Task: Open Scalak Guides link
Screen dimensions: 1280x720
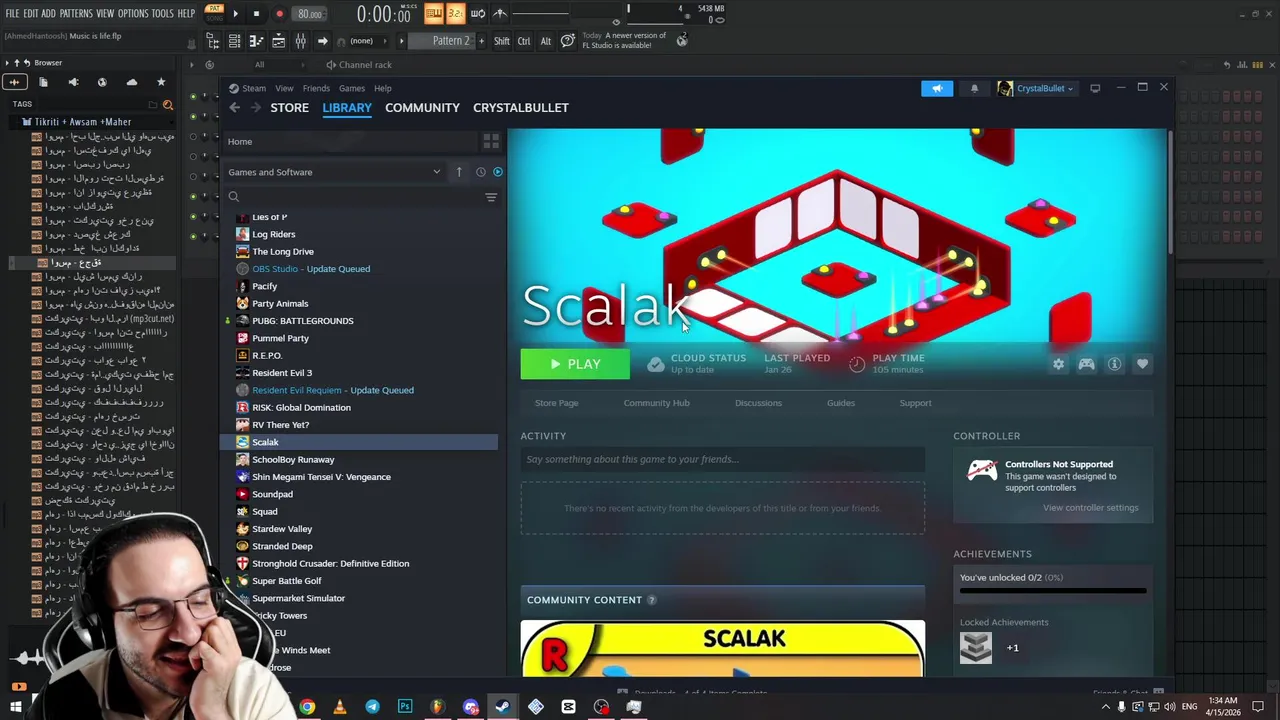Action: (x=840, y=403)
